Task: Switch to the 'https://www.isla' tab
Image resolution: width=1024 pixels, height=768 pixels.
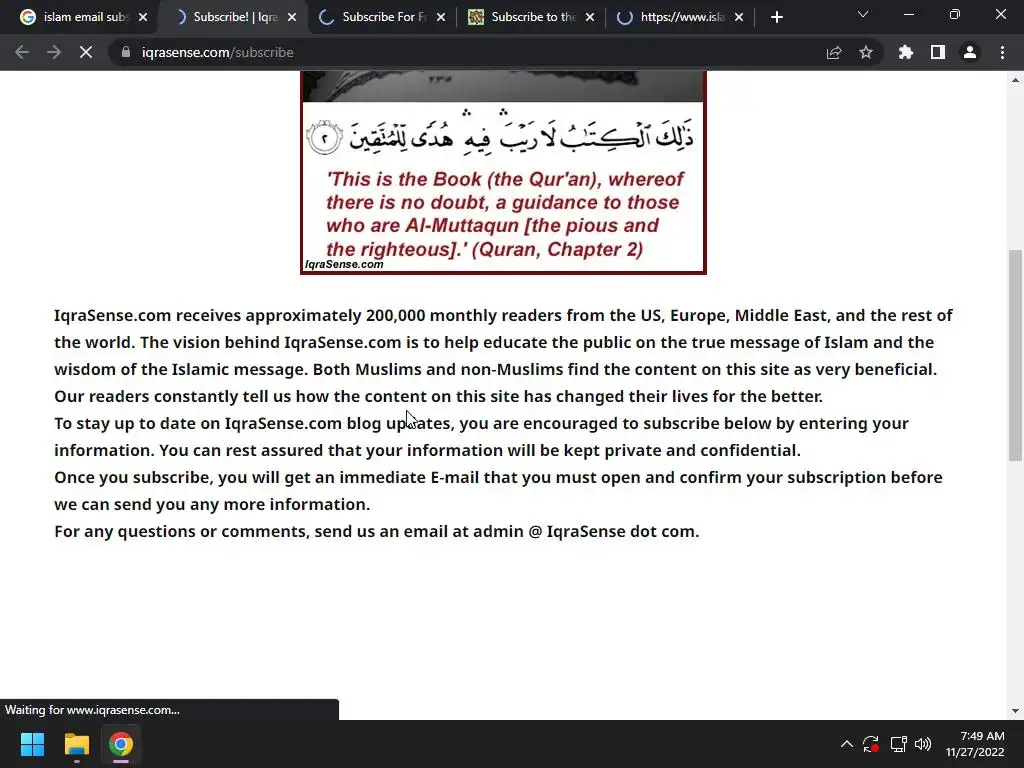Action: (x=679, y=17)
